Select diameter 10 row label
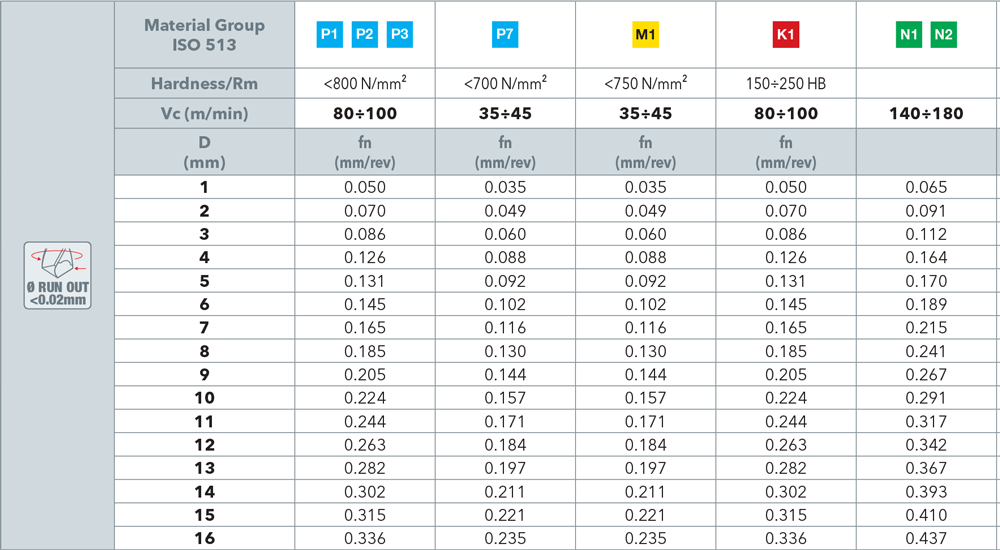 205,397
